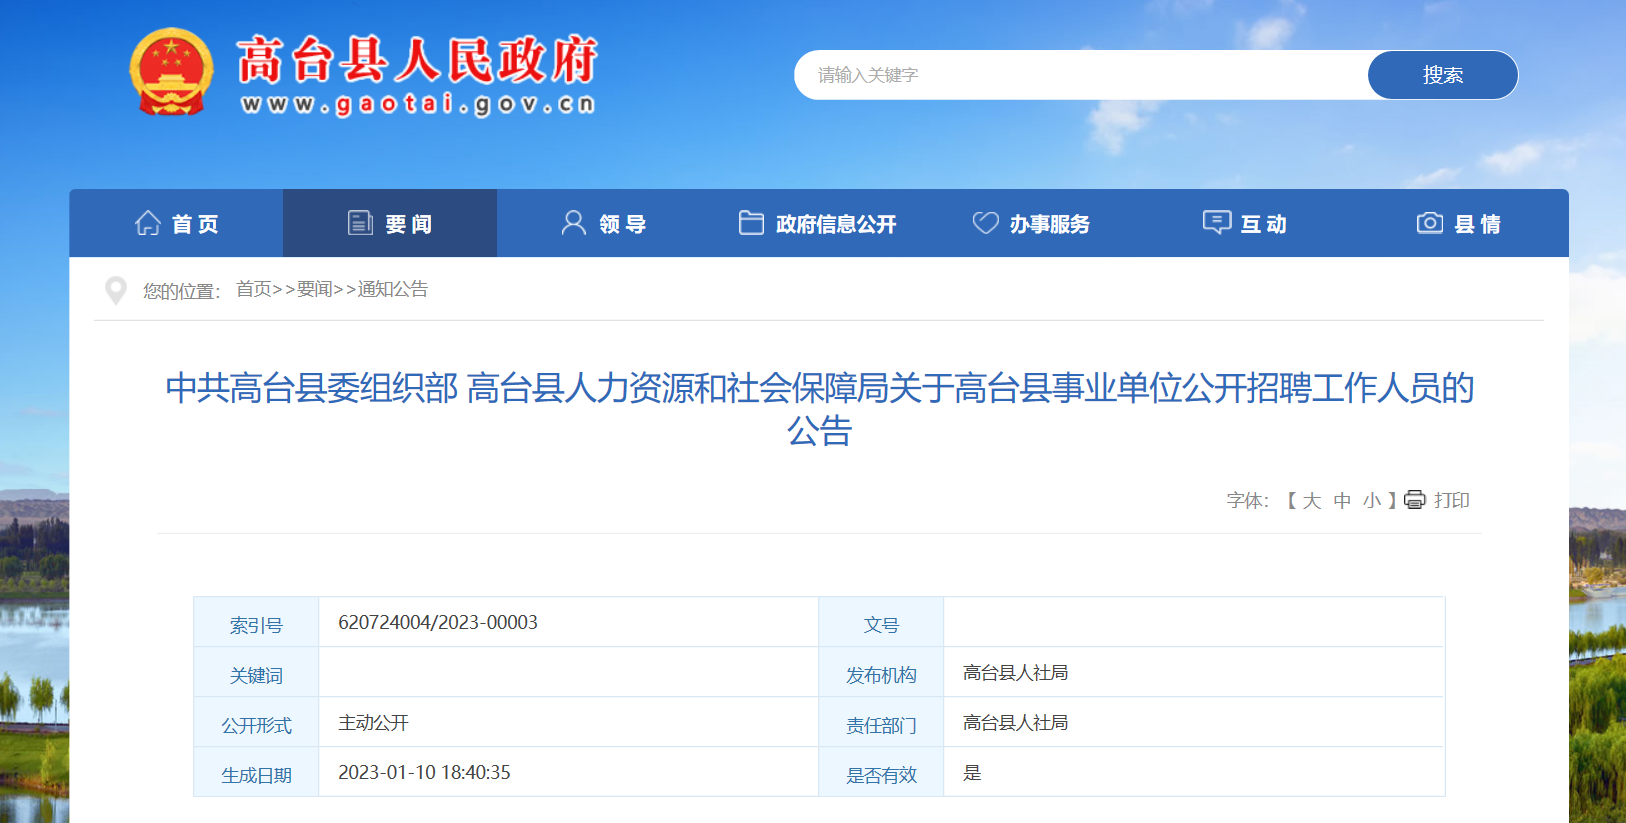Click the printer icon
Screen dimensions: 1626x823
(1415, 500)
